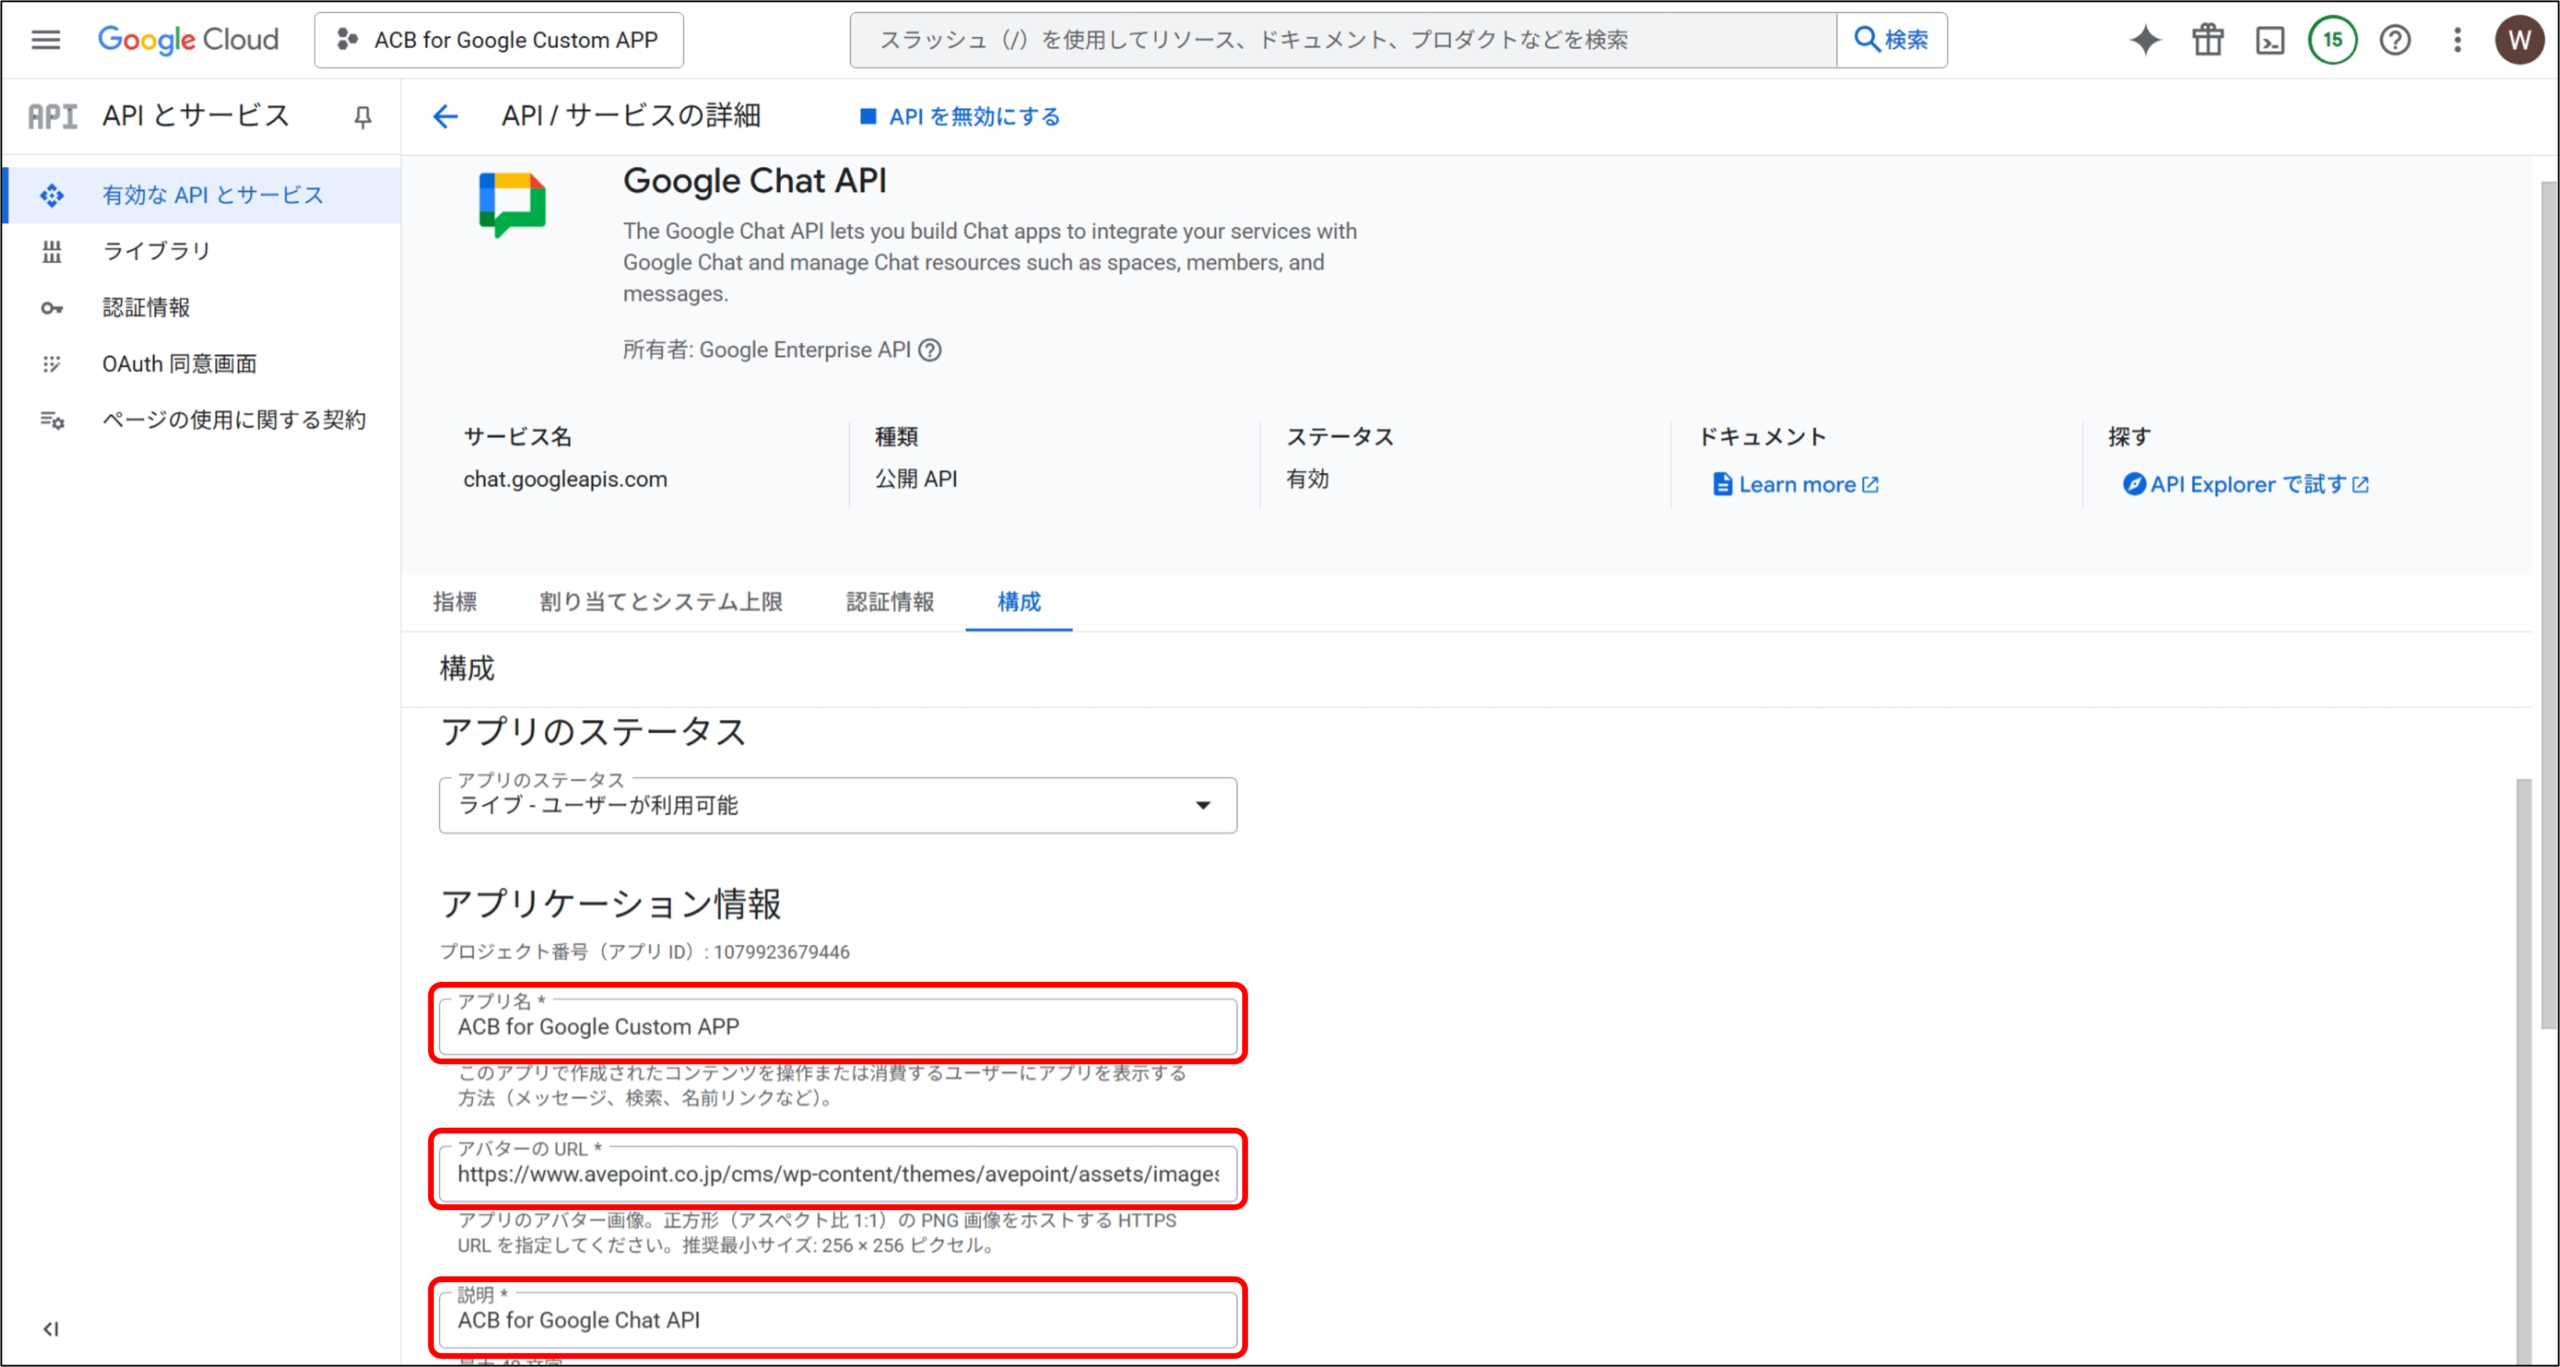Switch to the 割り当てとシステム上限 tab
Screen dimensions: 2560x1367
(x=661, y=602)
